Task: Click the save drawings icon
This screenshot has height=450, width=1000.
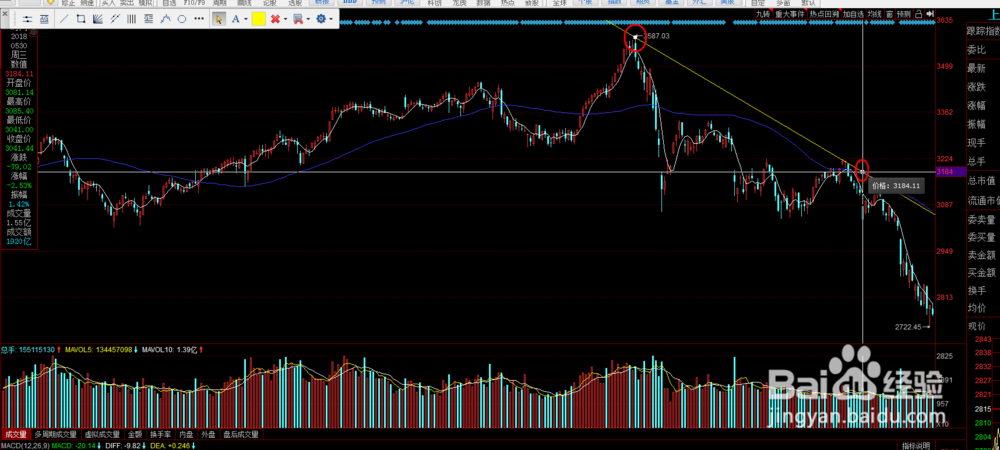Action: click(x=298, y=19)
